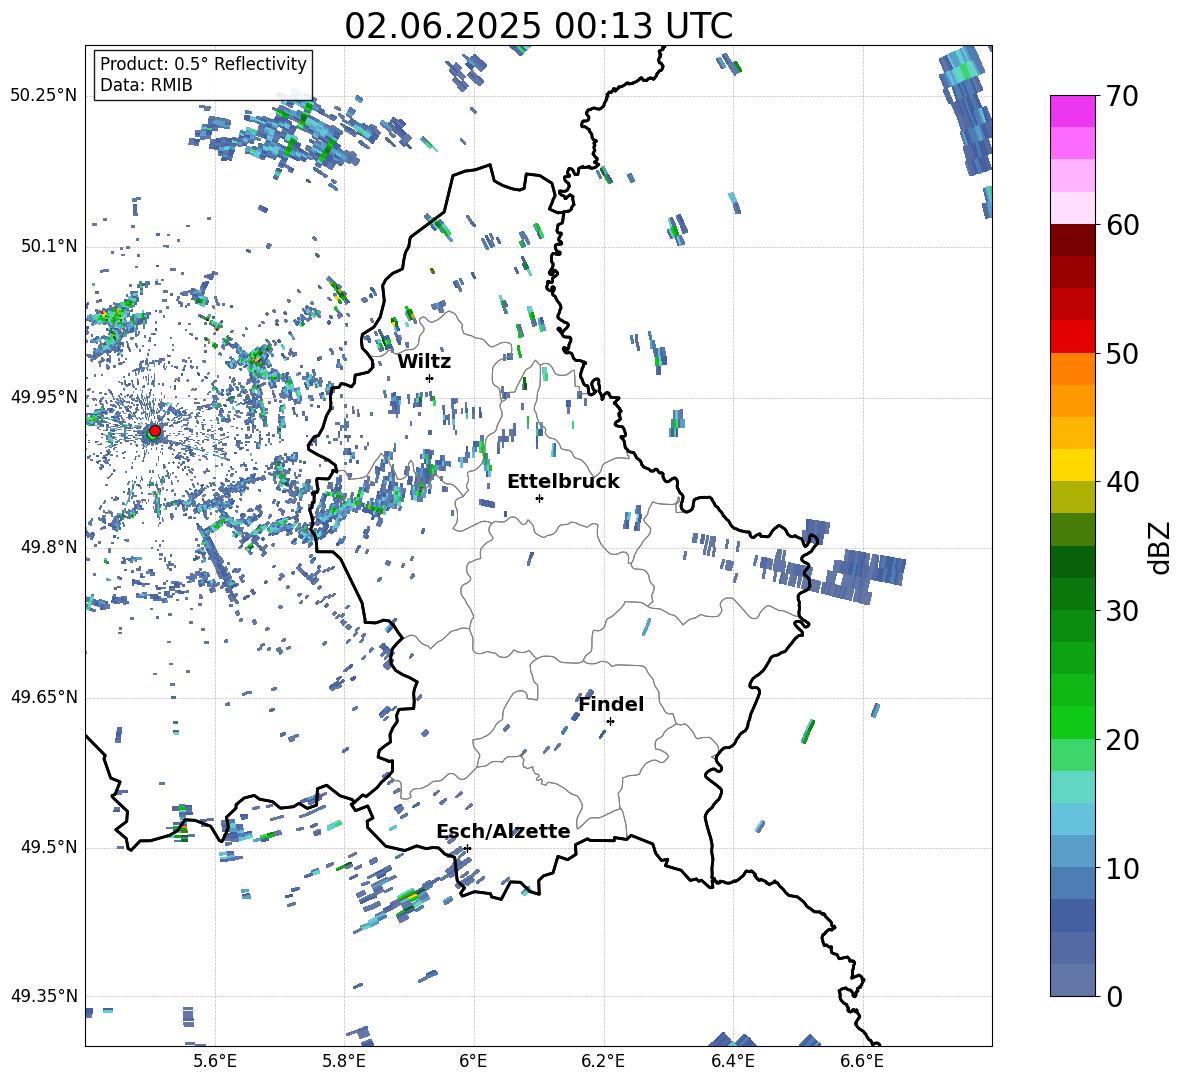The width and height of the screenshot is (1184, 1081).
Task: Click the bright red 50 dBZ colorbar segment
Action: coord(1073,337)
